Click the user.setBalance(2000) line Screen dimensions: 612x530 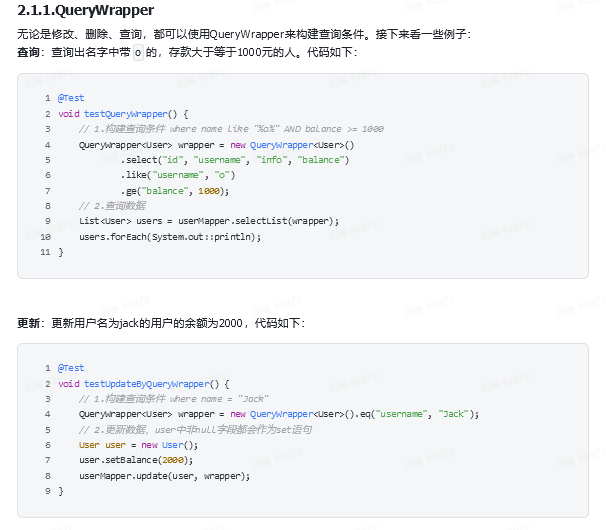pyautogui.click(x=136, y=460)
